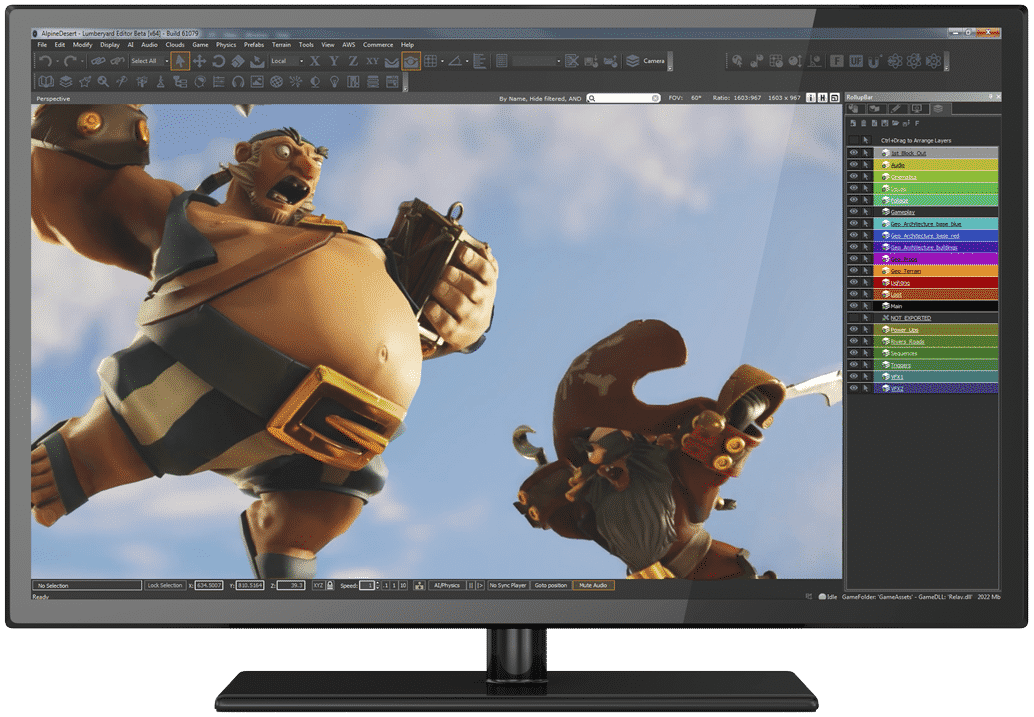Constrain to Y axis
1034x717 pixels.
click(334, 61)
